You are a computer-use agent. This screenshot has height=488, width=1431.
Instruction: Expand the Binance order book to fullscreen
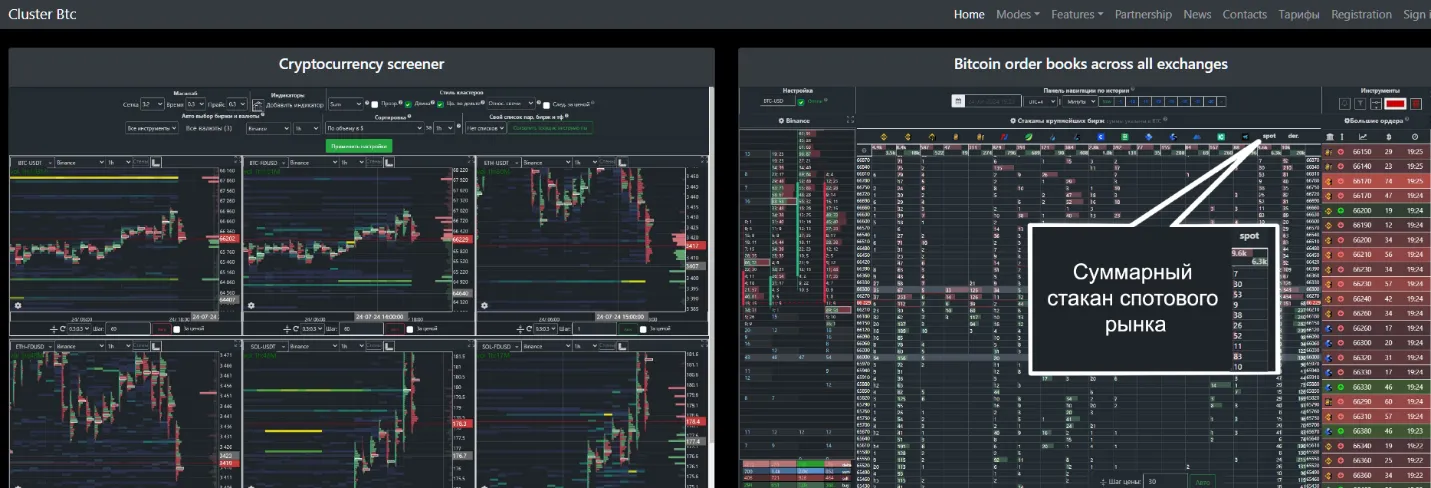click(850, 120)
